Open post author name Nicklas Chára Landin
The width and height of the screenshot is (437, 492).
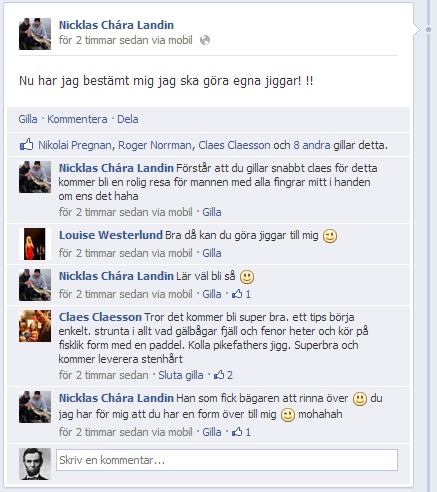116,25
